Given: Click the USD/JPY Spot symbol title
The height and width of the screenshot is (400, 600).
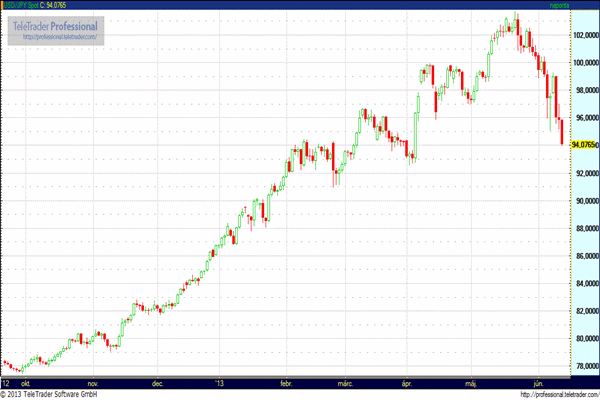Looking at the screenshot, I should click(x=17, y=5).
